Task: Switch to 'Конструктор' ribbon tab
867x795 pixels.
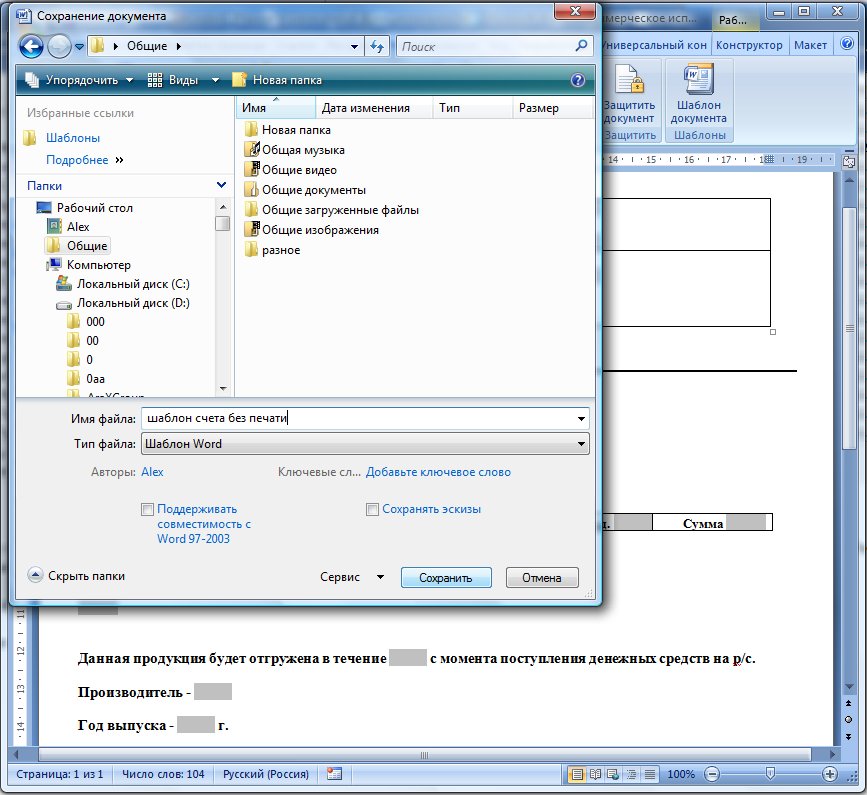Action: [x=749, y=45]
